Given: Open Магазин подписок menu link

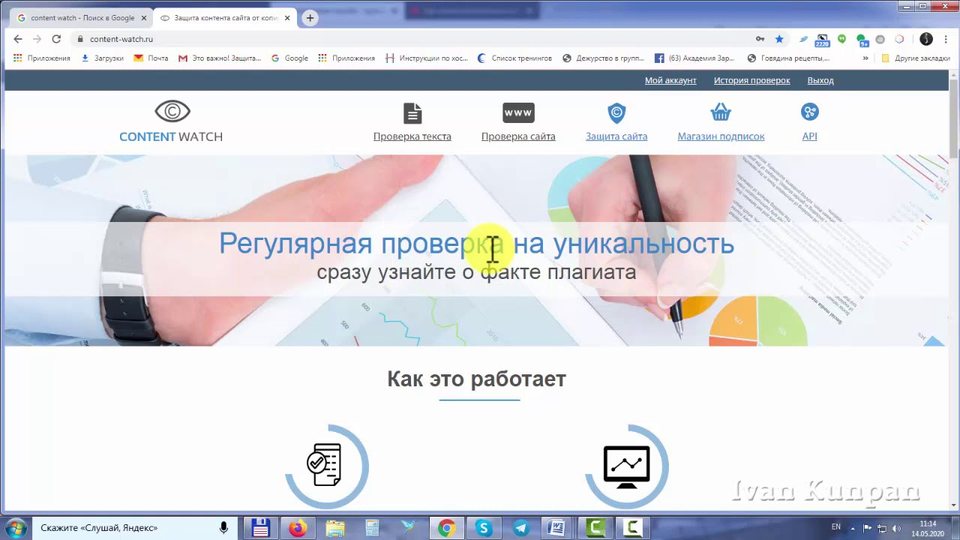Looking at the screenshot, I should (721, 137).
